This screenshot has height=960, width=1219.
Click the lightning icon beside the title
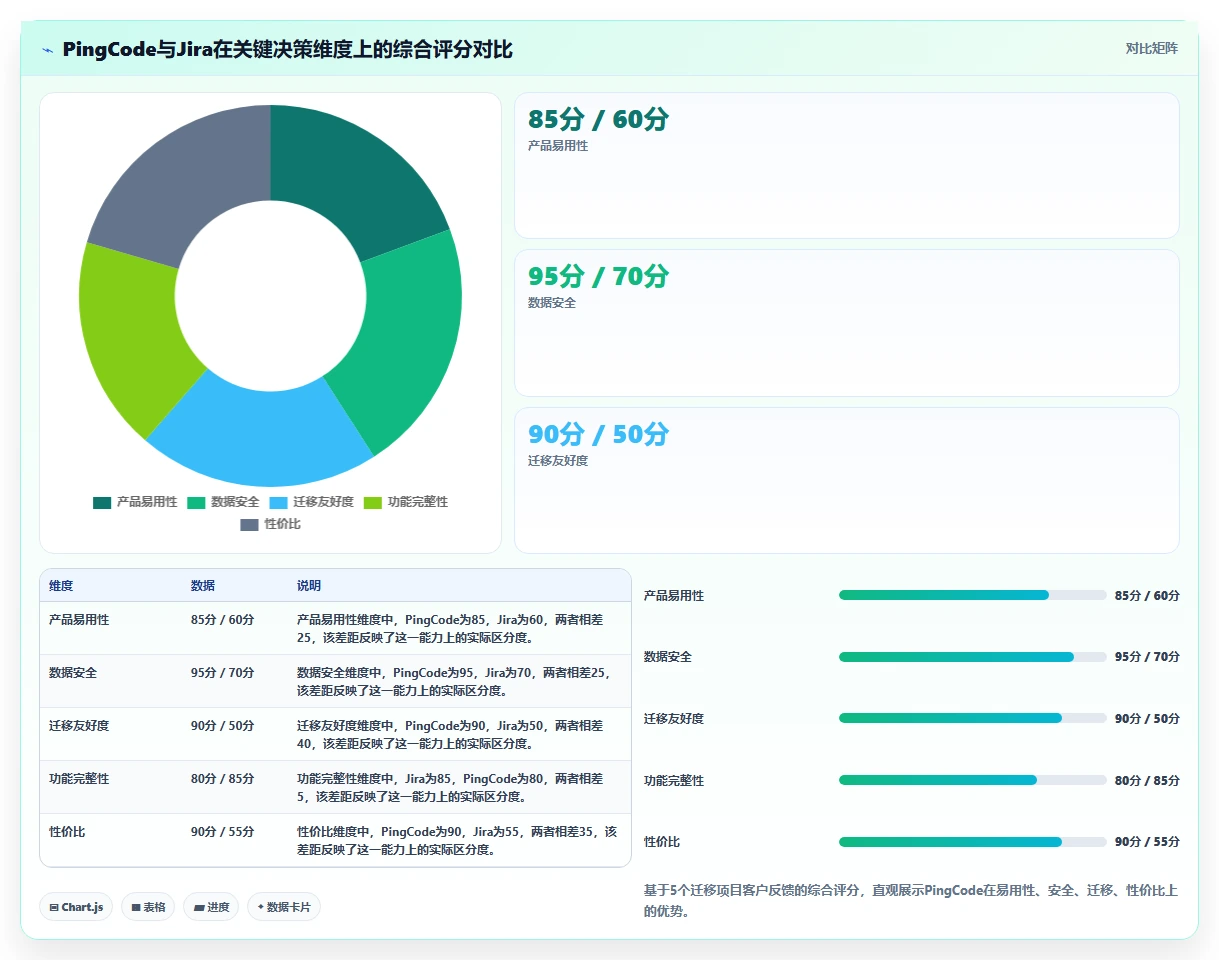48,50
